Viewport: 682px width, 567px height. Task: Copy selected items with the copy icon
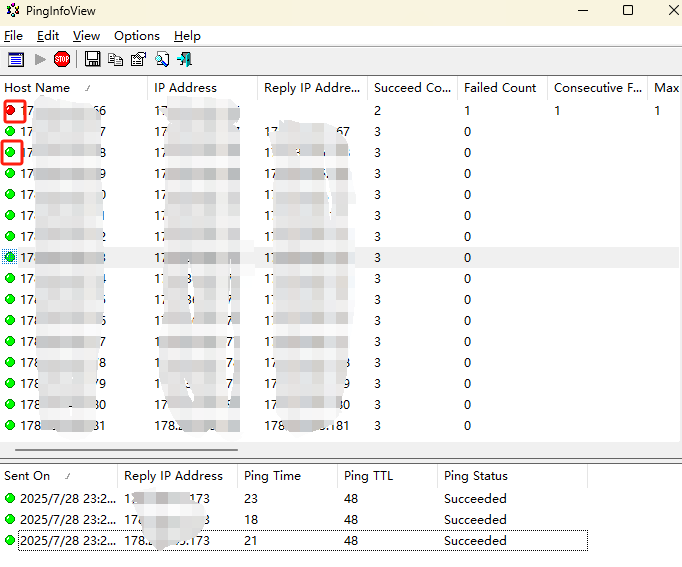(116, 60)
